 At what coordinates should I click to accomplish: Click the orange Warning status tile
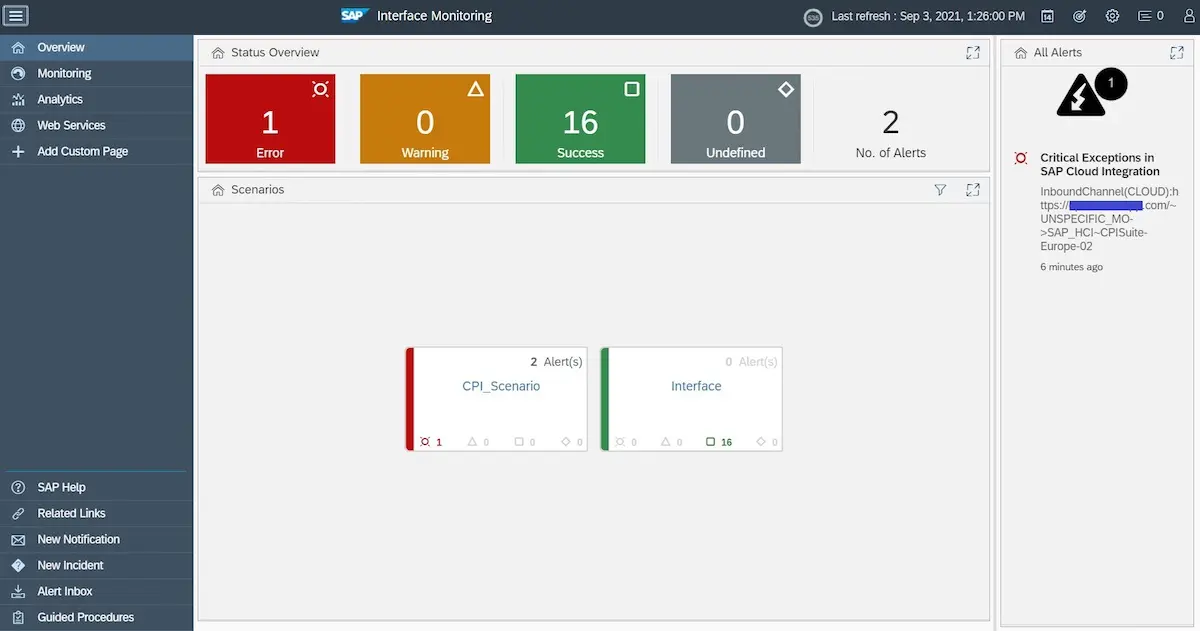425,119
